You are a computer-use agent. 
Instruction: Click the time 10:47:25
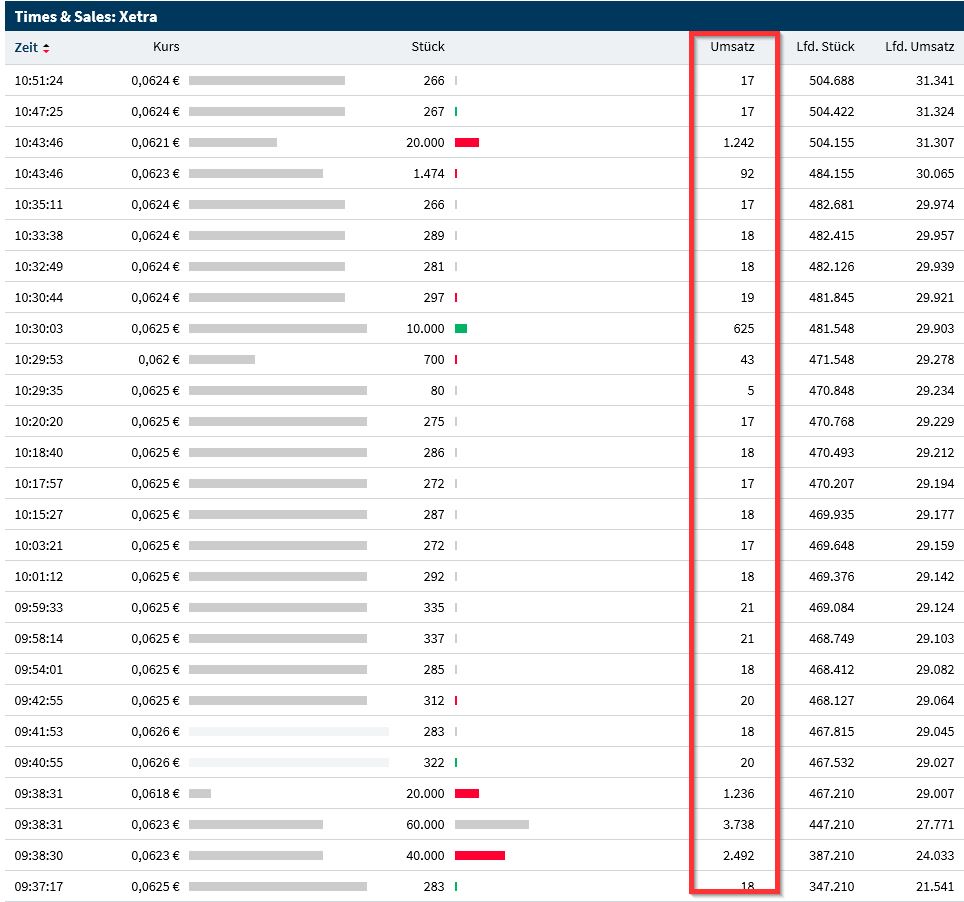pyautogui.click(x=39, y=112)
